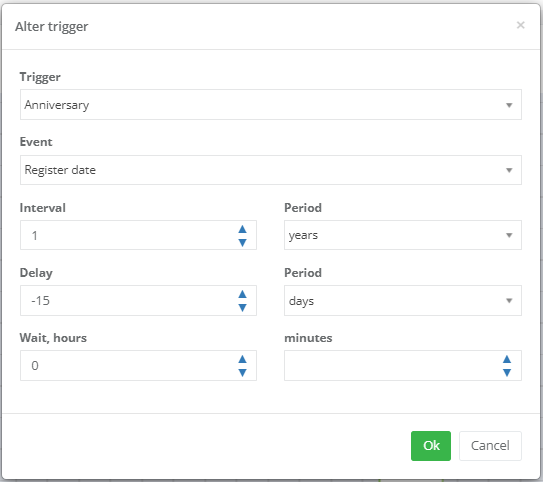
Task: Click into the empty minutes field
Action: point(391,365)
